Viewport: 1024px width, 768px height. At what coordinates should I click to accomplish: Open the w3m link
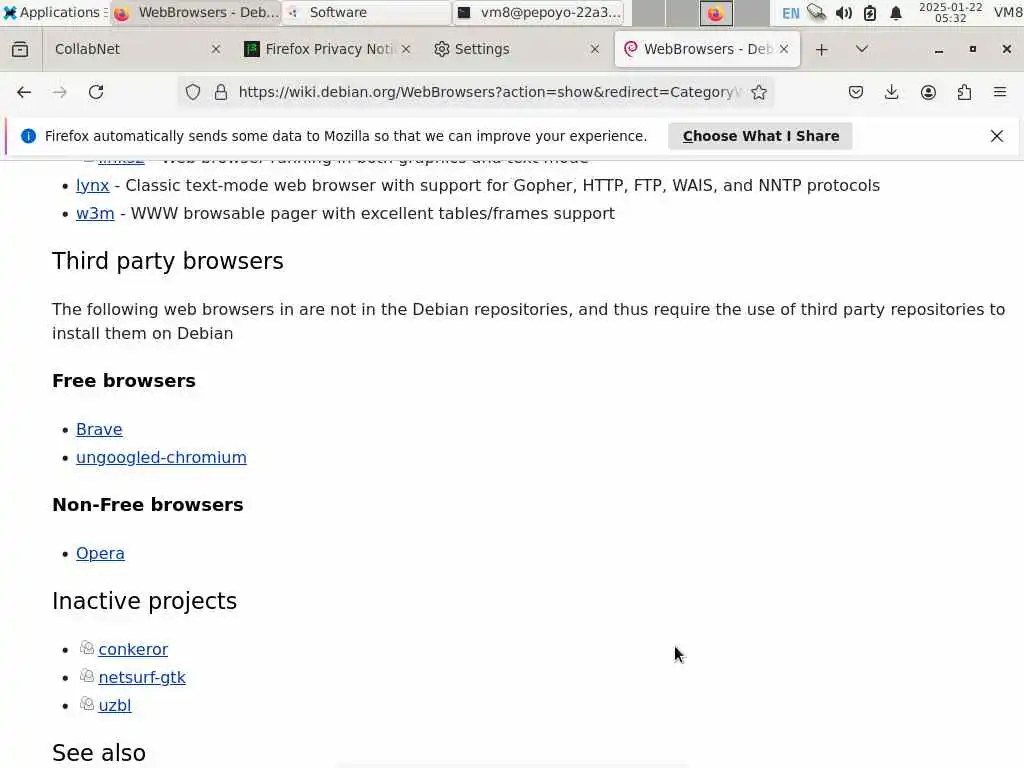[95, 214]
